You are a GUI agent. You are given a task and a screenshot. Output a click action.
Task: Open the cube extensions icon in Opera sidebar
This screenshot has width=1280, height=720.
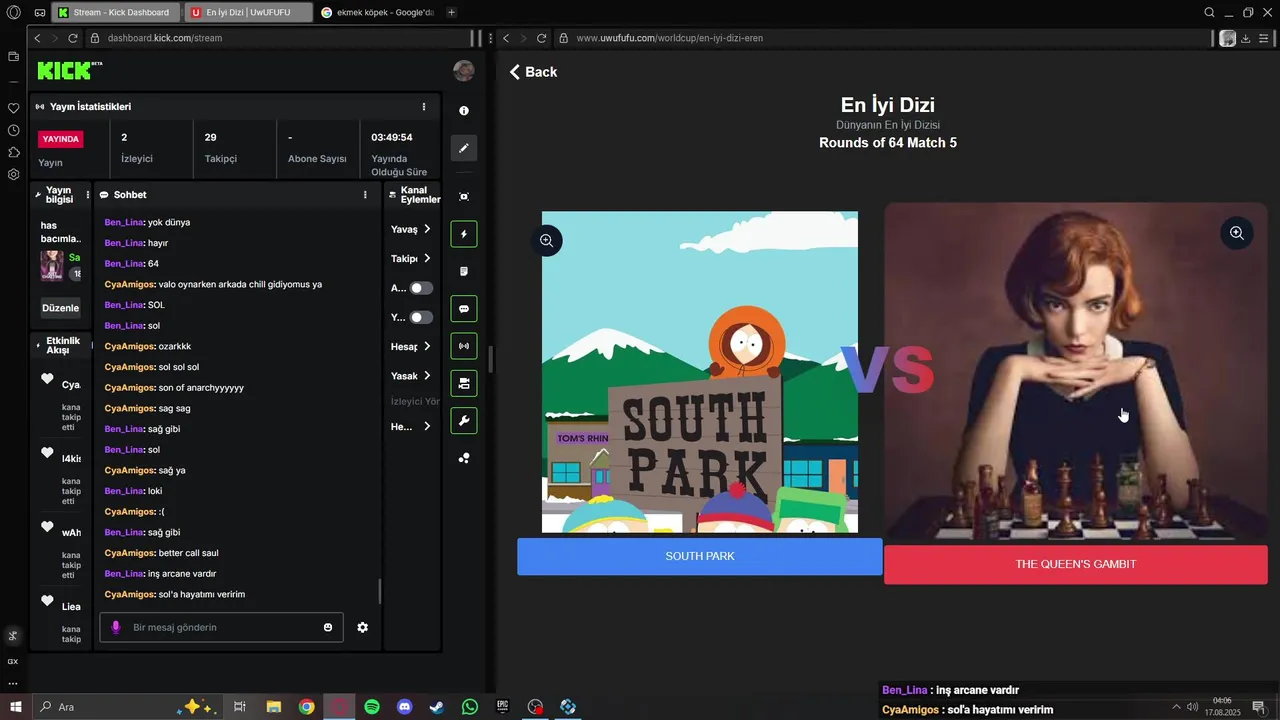pos(13,152)
